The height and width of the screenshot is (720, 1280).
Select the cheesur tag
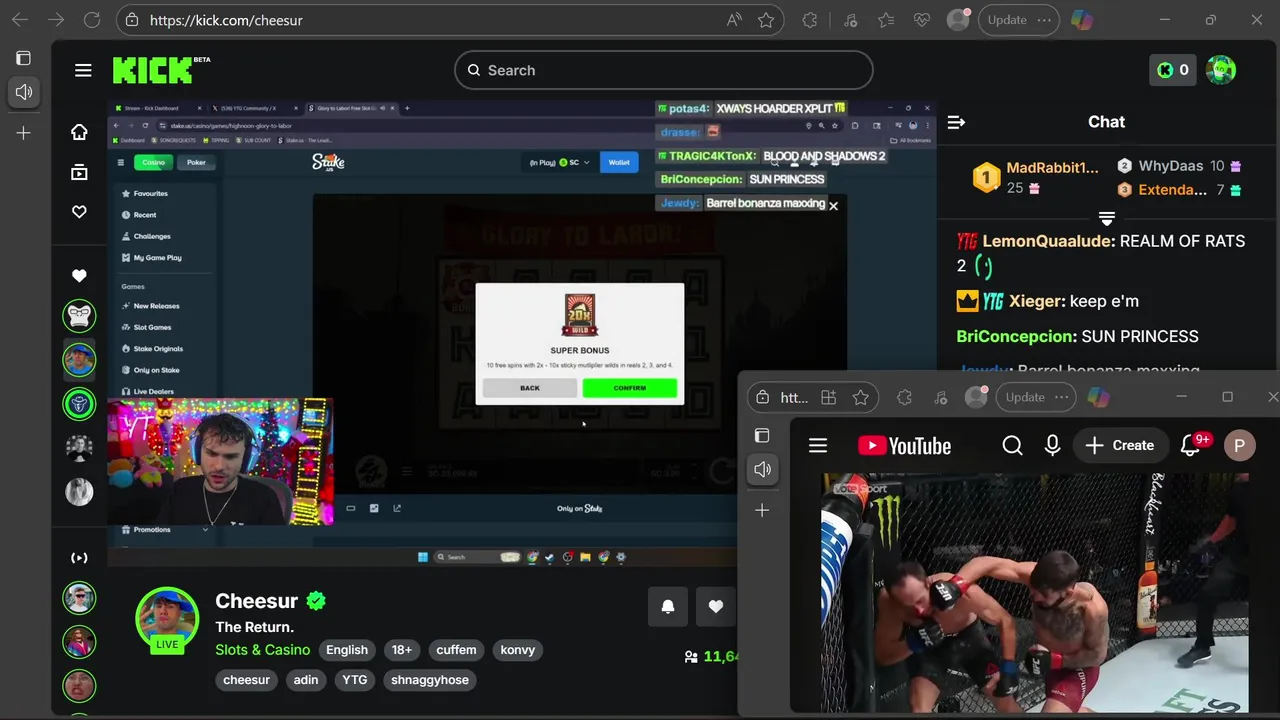pyautogui.click(x=247, y=680)
